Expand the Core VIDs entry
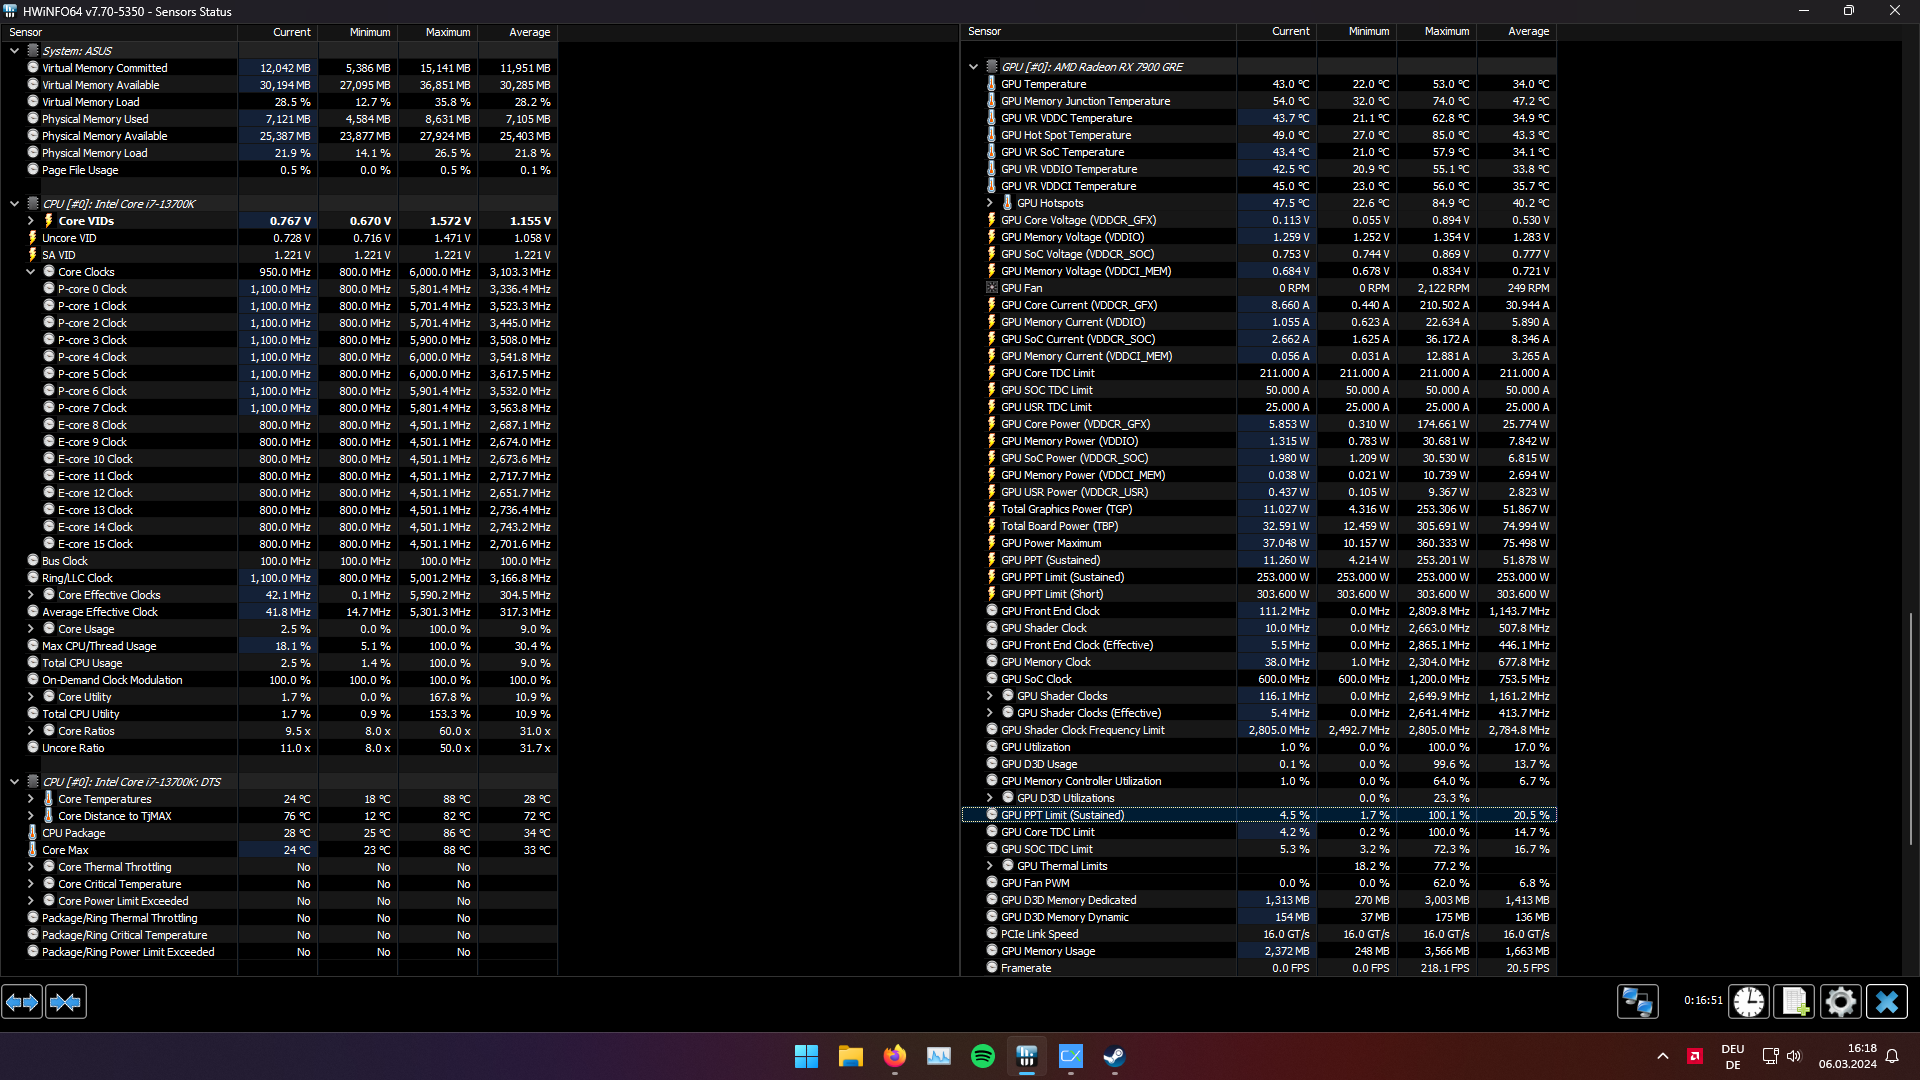The width and height of the screenshot is (1920, 1080). 29,220
